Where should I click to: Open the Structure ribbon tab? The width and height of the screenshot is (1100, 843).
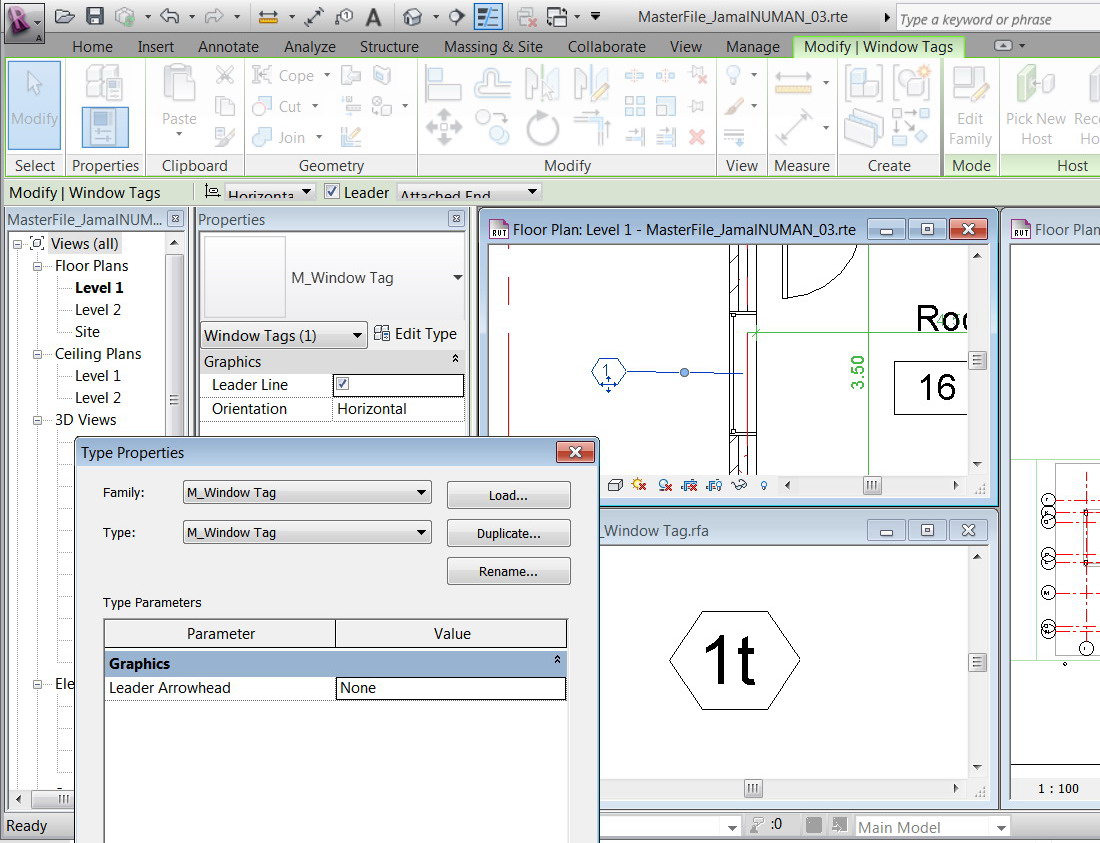tap(389, 47)
